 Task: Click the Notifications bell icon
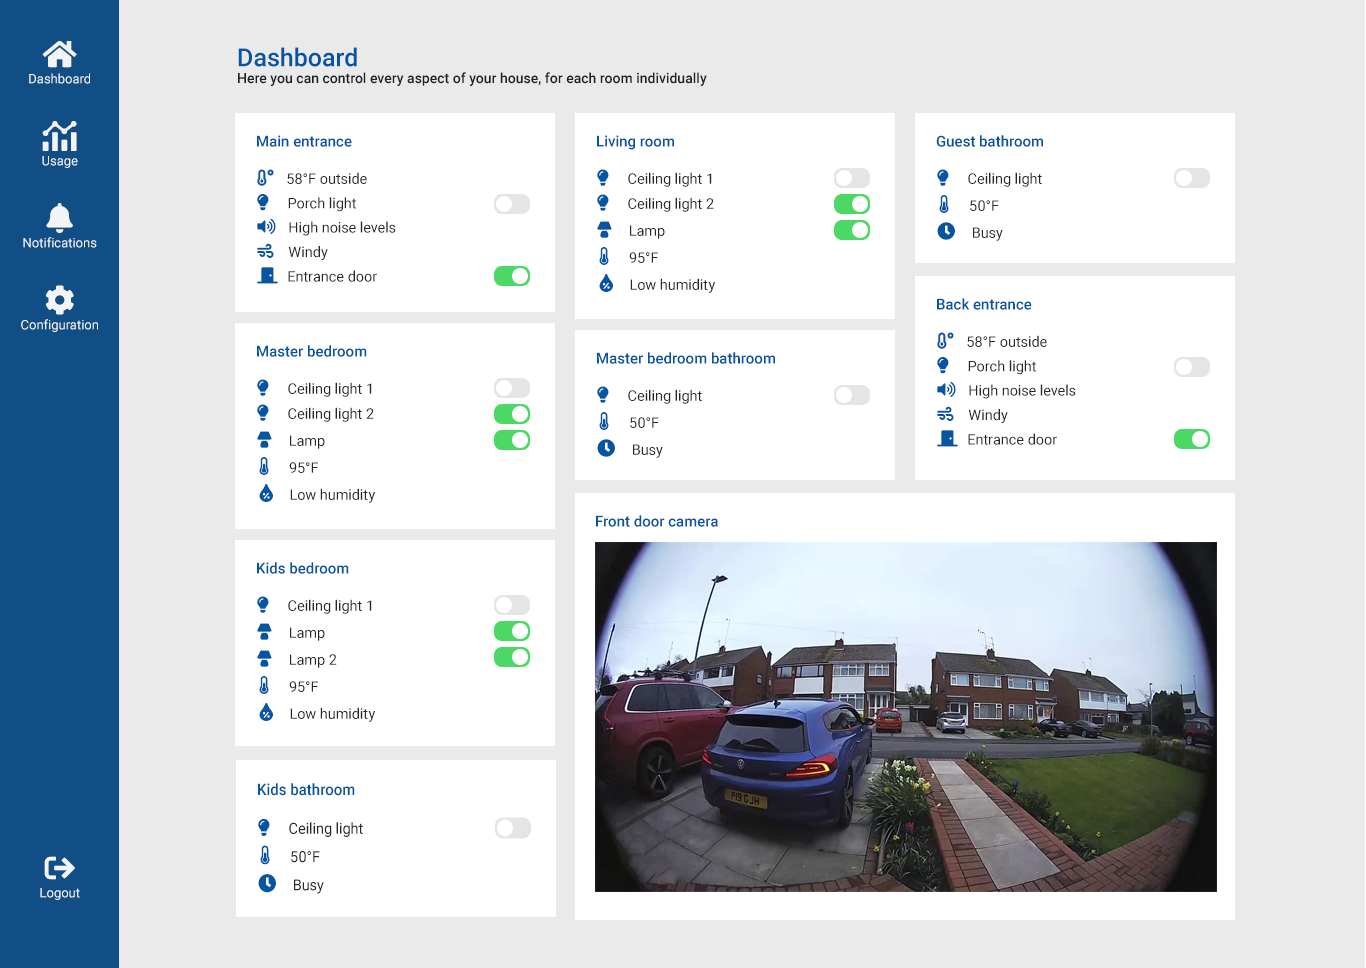coord(59,218)
